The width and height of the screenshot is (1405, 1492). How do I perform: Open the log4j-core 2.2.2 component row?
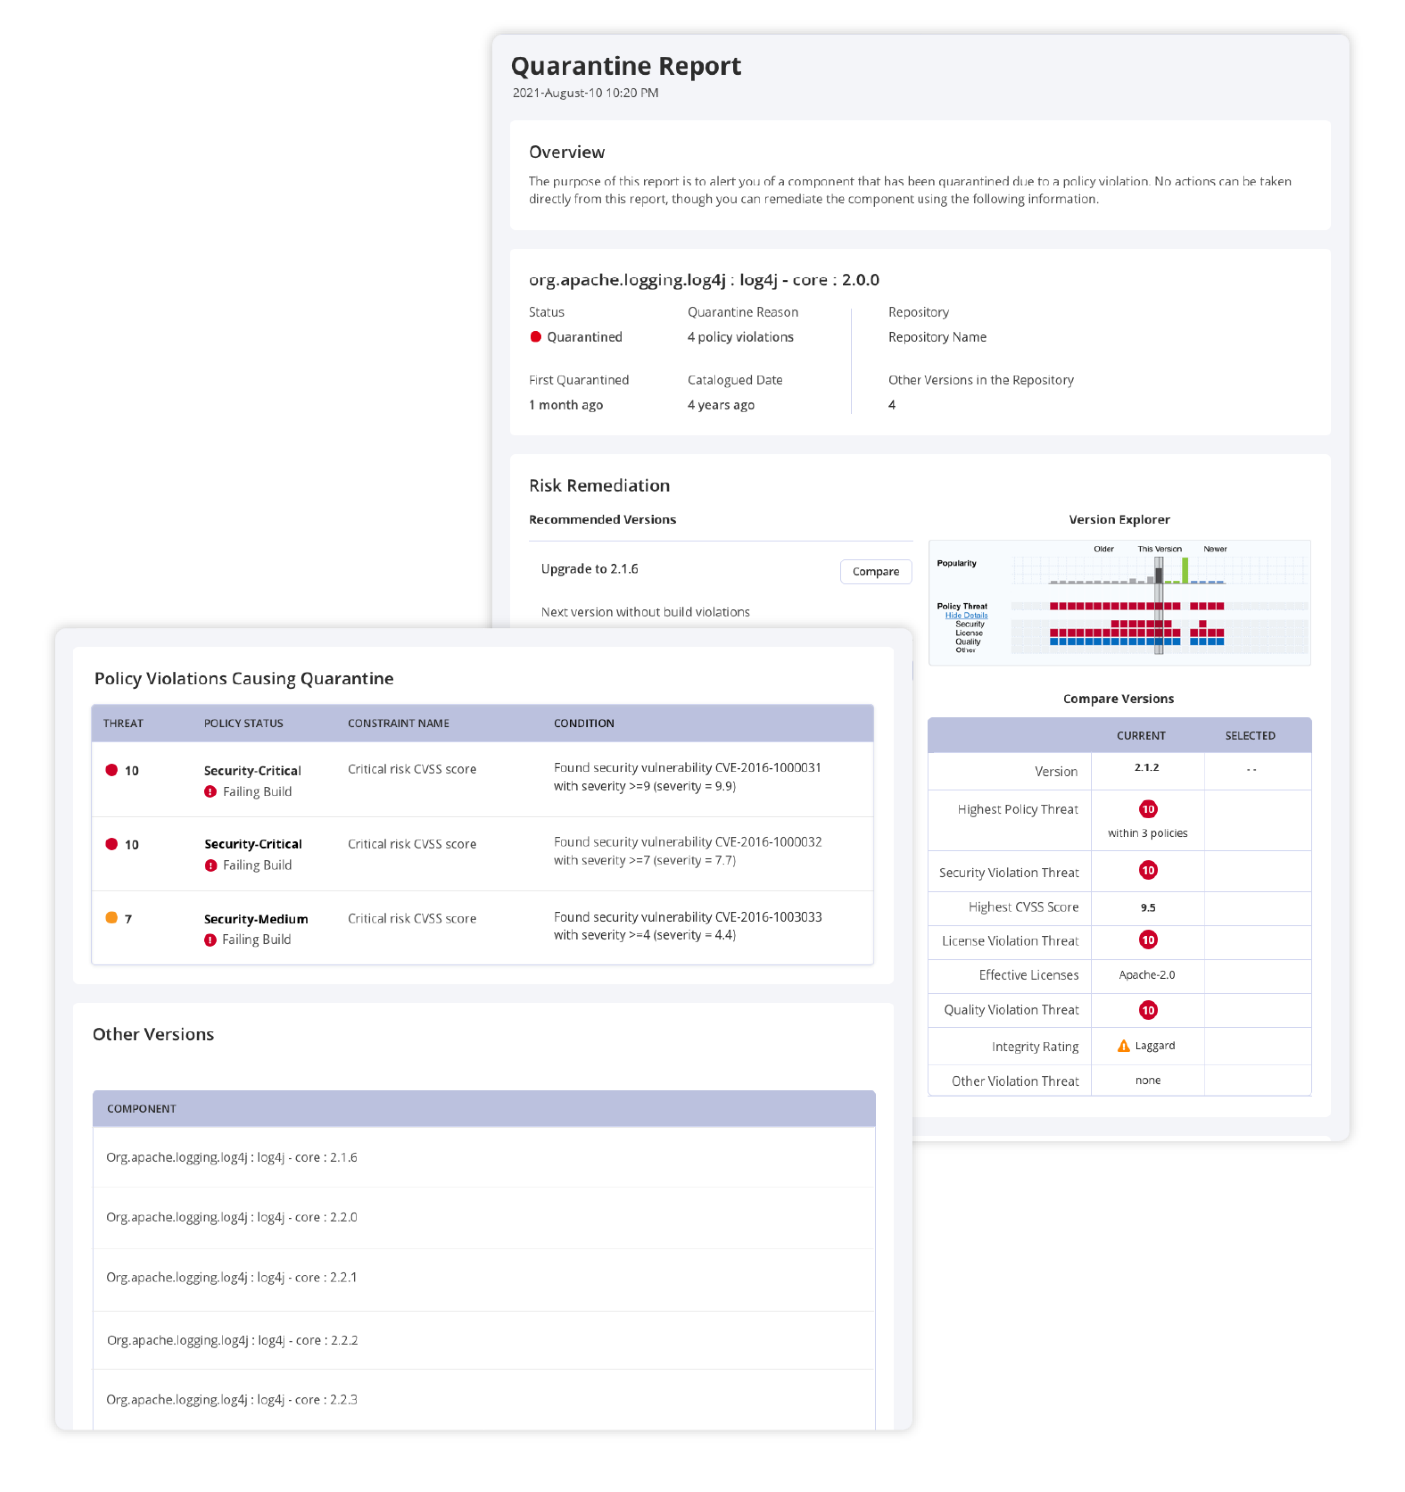coord(232,1340)
